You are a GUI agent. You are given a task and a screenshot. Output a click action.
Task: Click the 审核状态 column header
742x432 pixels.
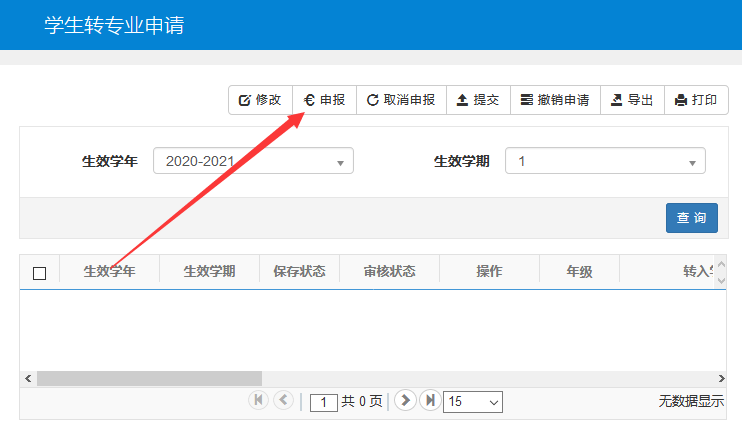click(x=389, y=271)
